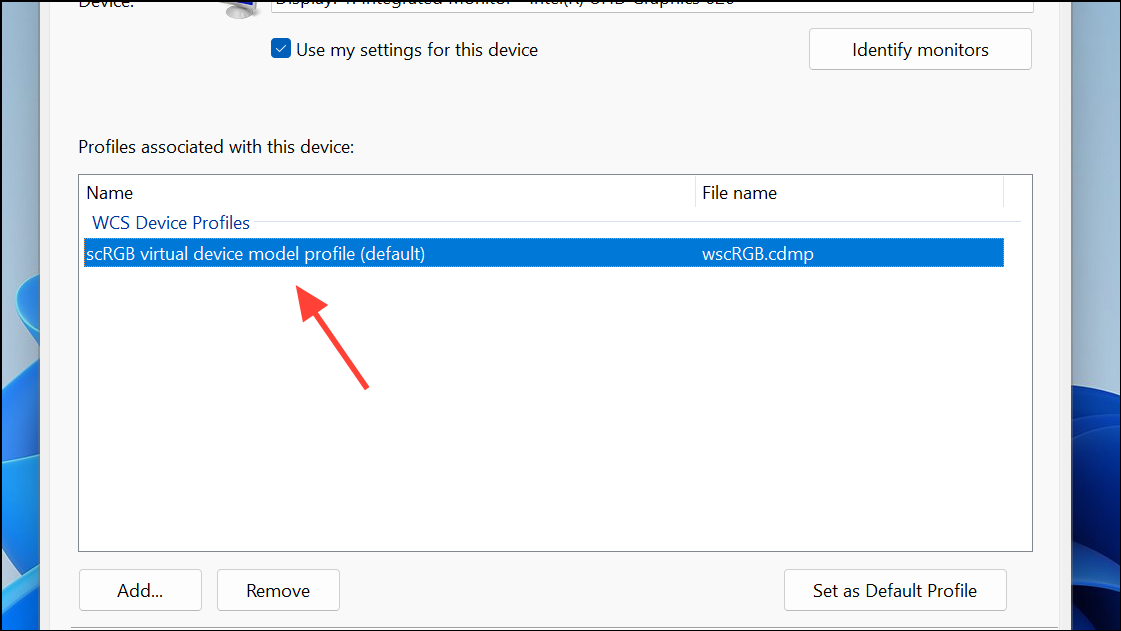Collapse the WCS Device Profiles group

[x=171, y=222]
